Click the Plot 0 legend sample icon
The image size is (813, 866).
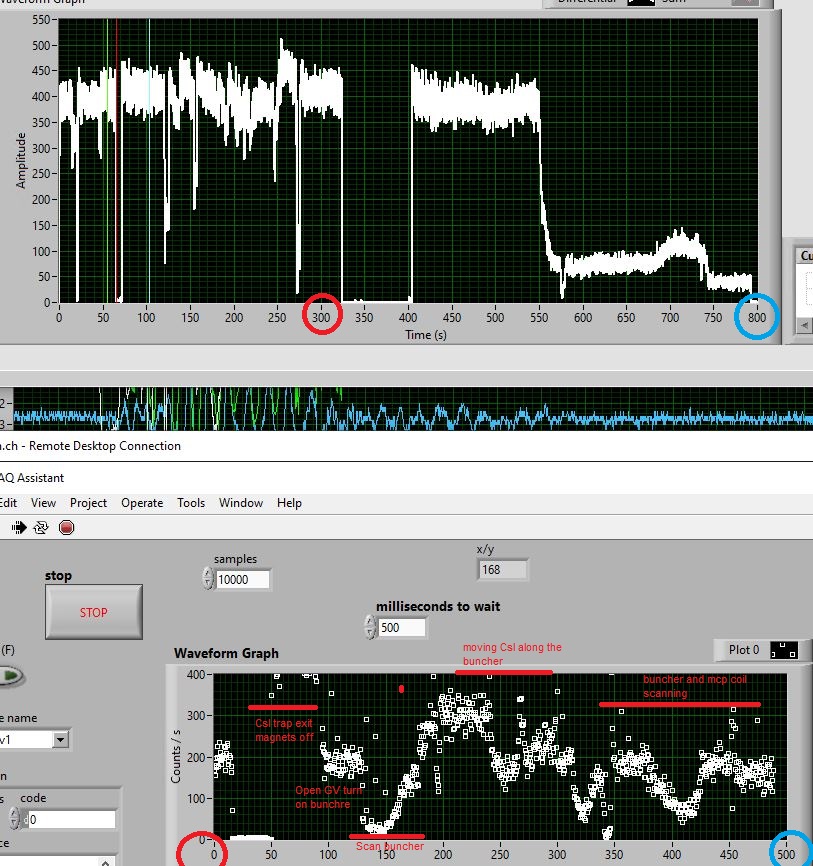pyautogui.click(x=782, y=650)
